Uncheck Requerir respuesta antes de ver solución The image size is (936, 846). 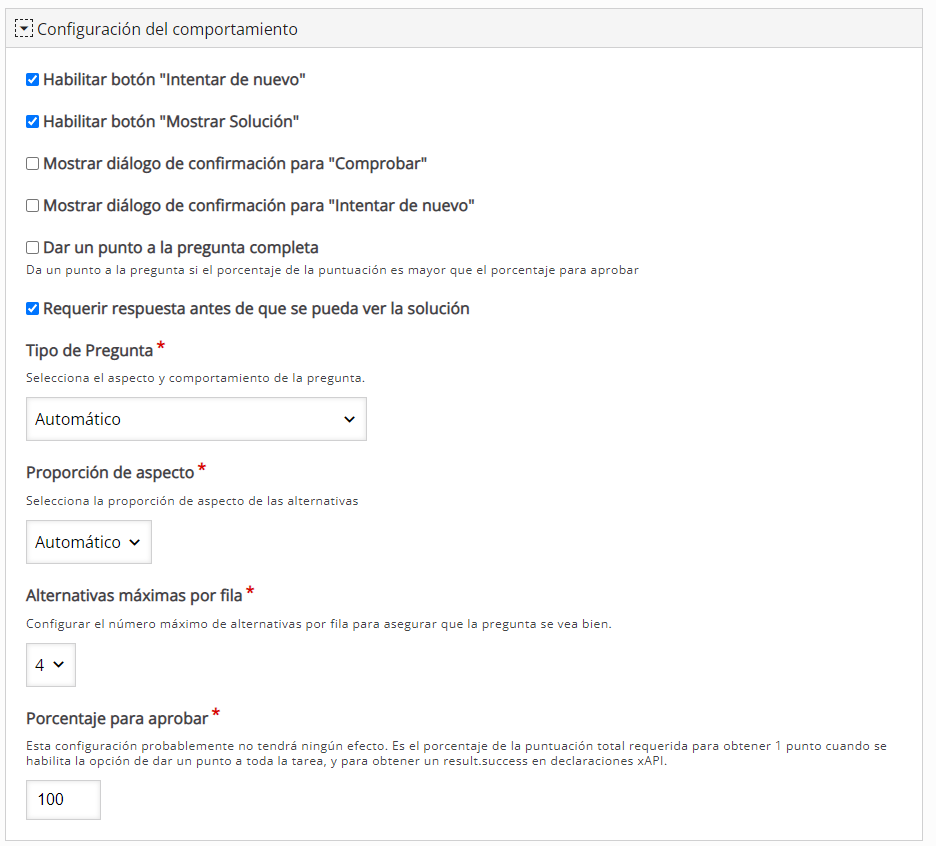click(32, 309)
